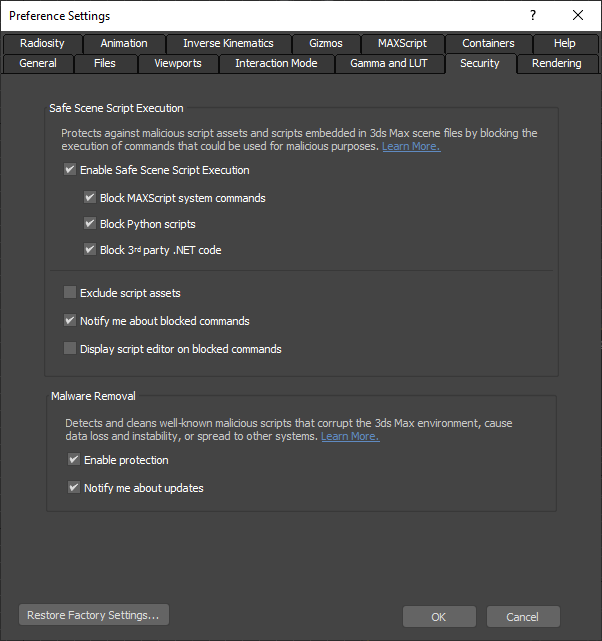Image resolution: width=602 pixels, height=641 pixels.
Task: Toggle Block Python scripts checkbox
Action: coord(90,224)
